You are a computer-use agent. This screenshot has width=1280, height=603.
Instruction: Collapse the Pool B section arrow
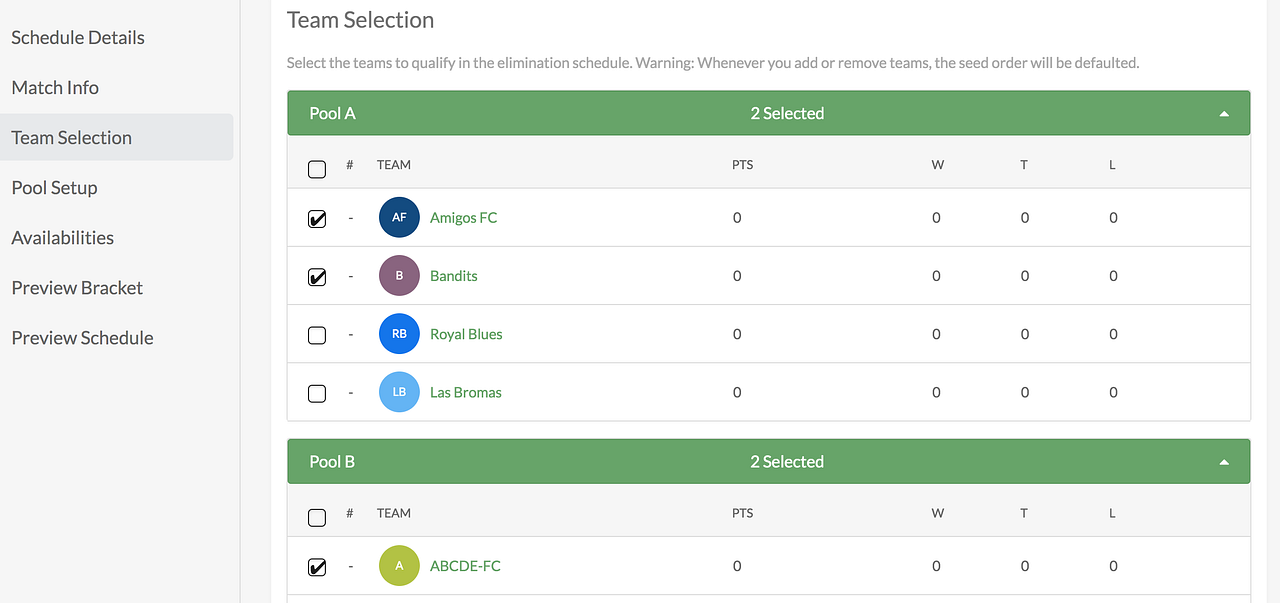(1224, 462)
